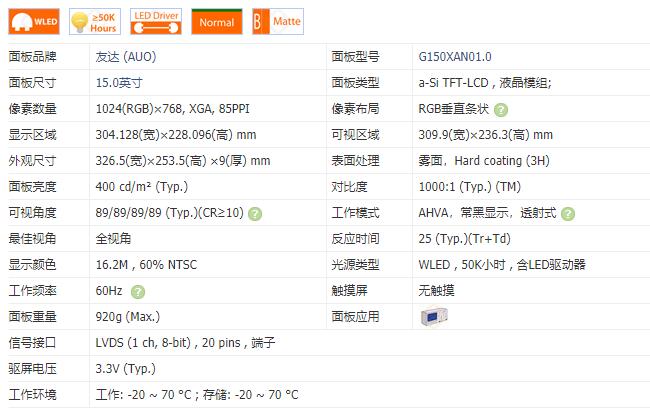
Task: Click the 工作环境 row label
Action: pyautogui.click(x=33, y=395)
